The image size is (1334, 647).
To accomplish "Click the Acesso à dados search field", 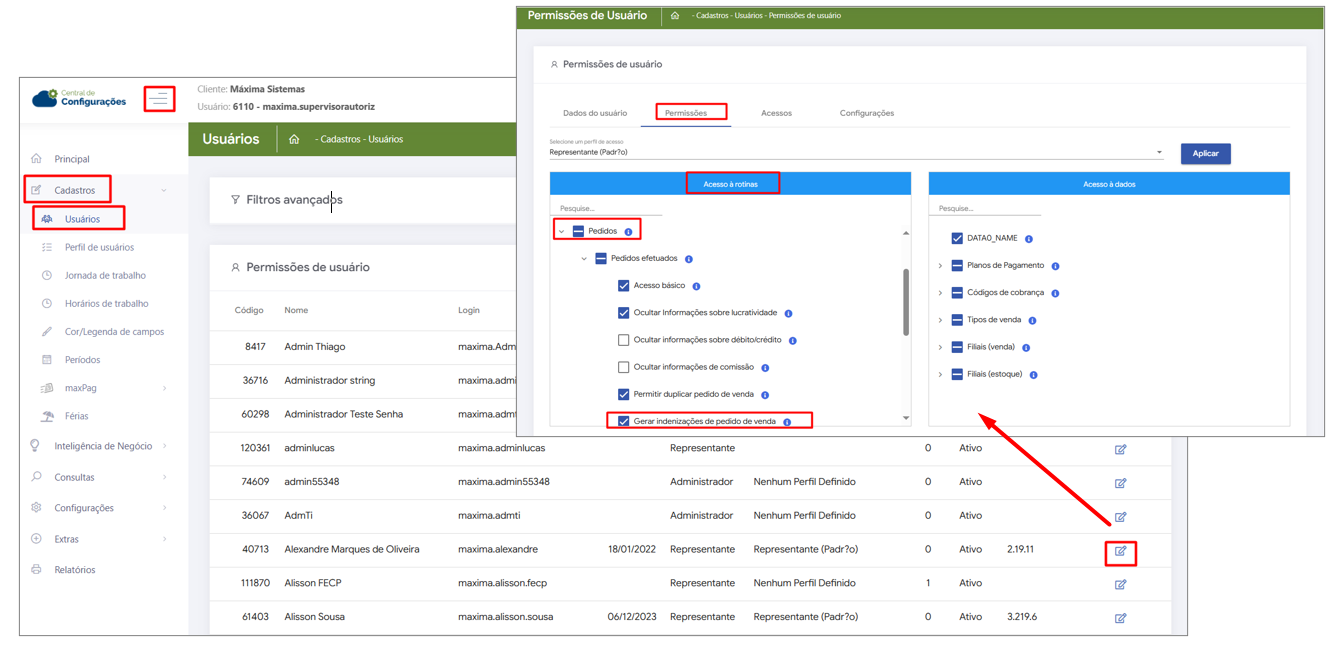I will (984, 209).
